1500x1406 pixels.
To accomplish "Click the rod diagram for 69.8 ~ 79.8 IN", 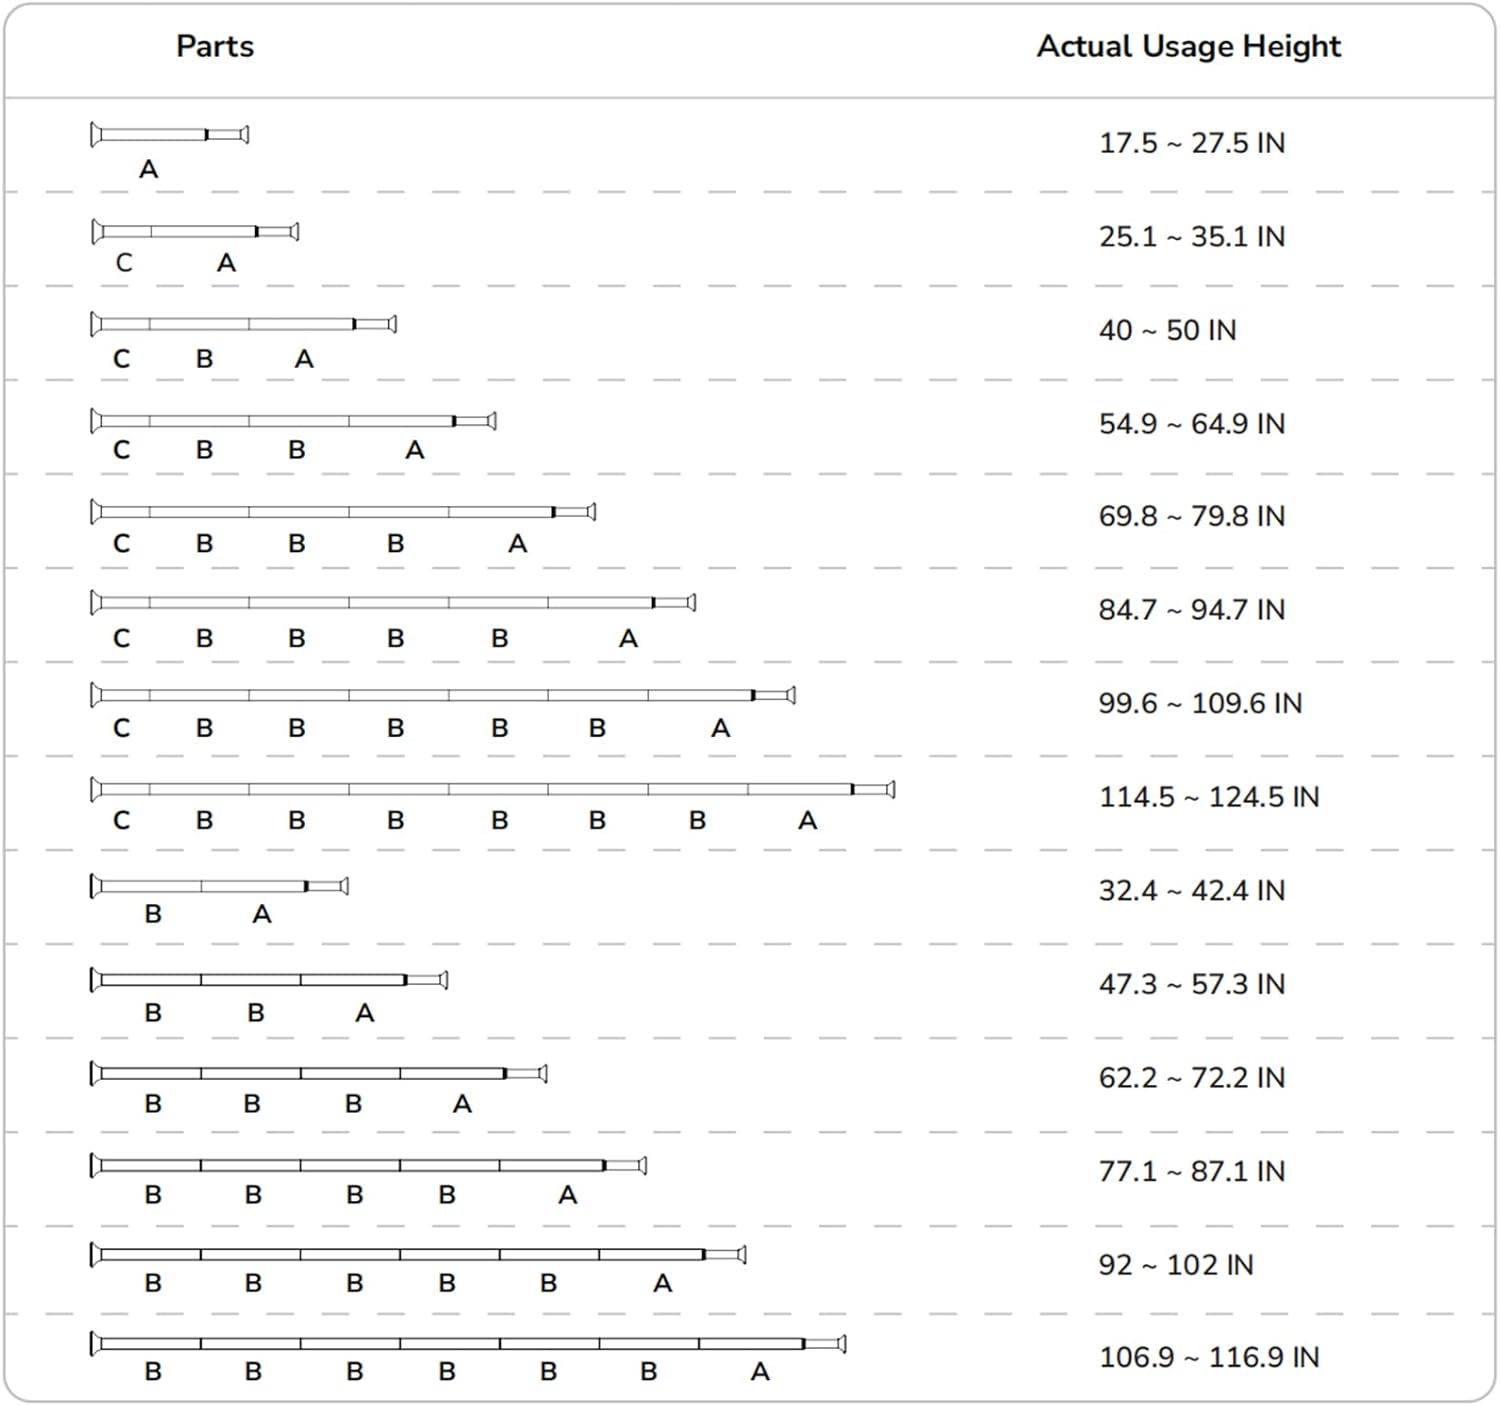I will click(x=343, y=512).
